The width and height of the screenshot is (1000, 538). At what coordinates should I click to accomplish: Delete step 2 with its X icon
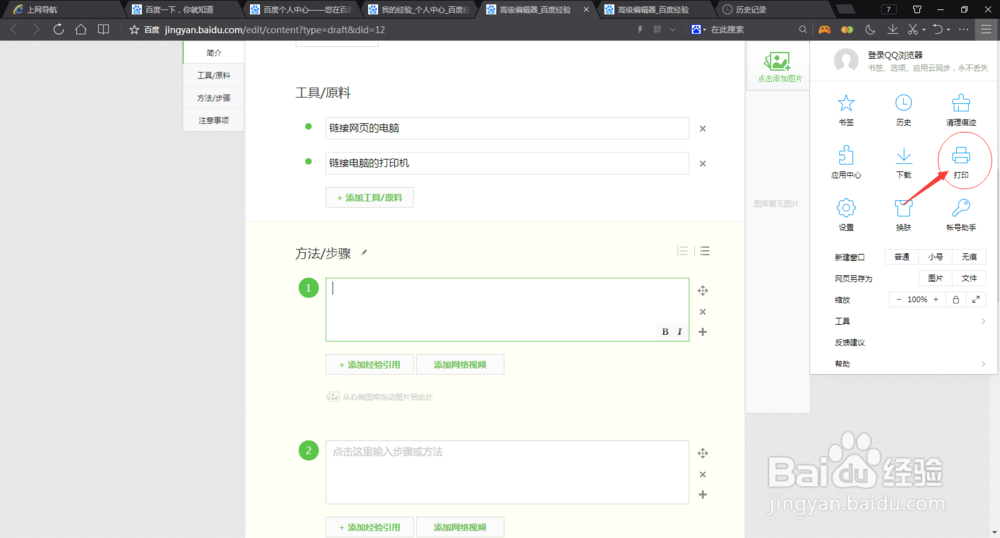click(x=703, y=474)
